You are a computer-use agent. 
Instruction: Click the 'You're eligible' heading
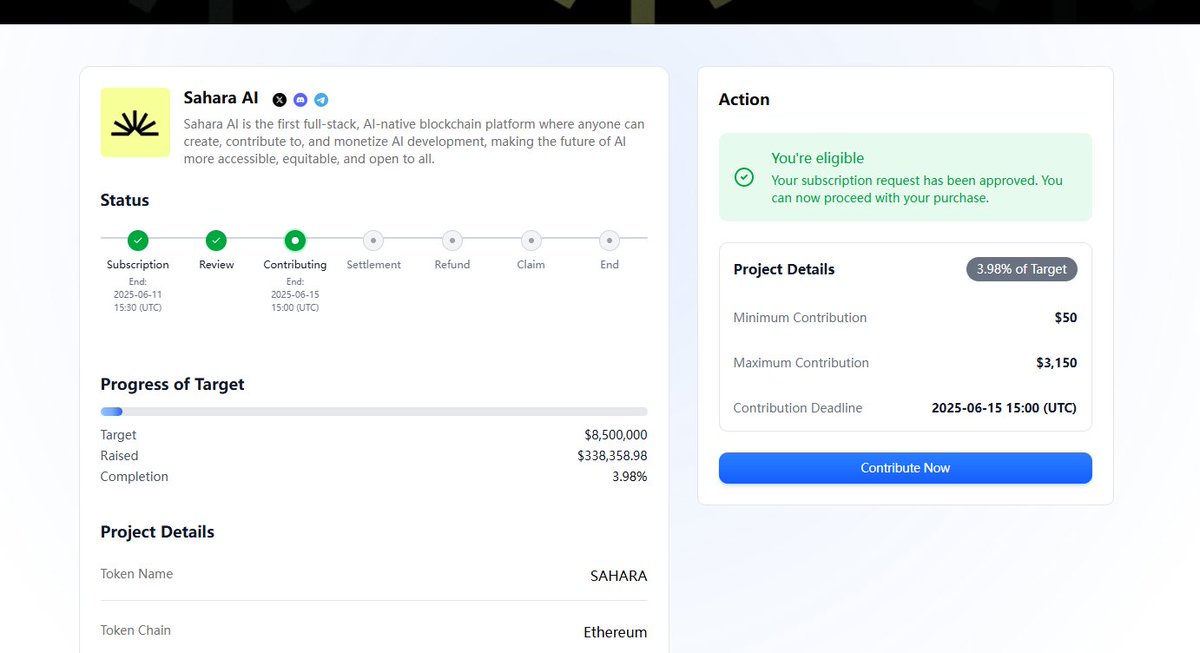click(x=818, y=158)
